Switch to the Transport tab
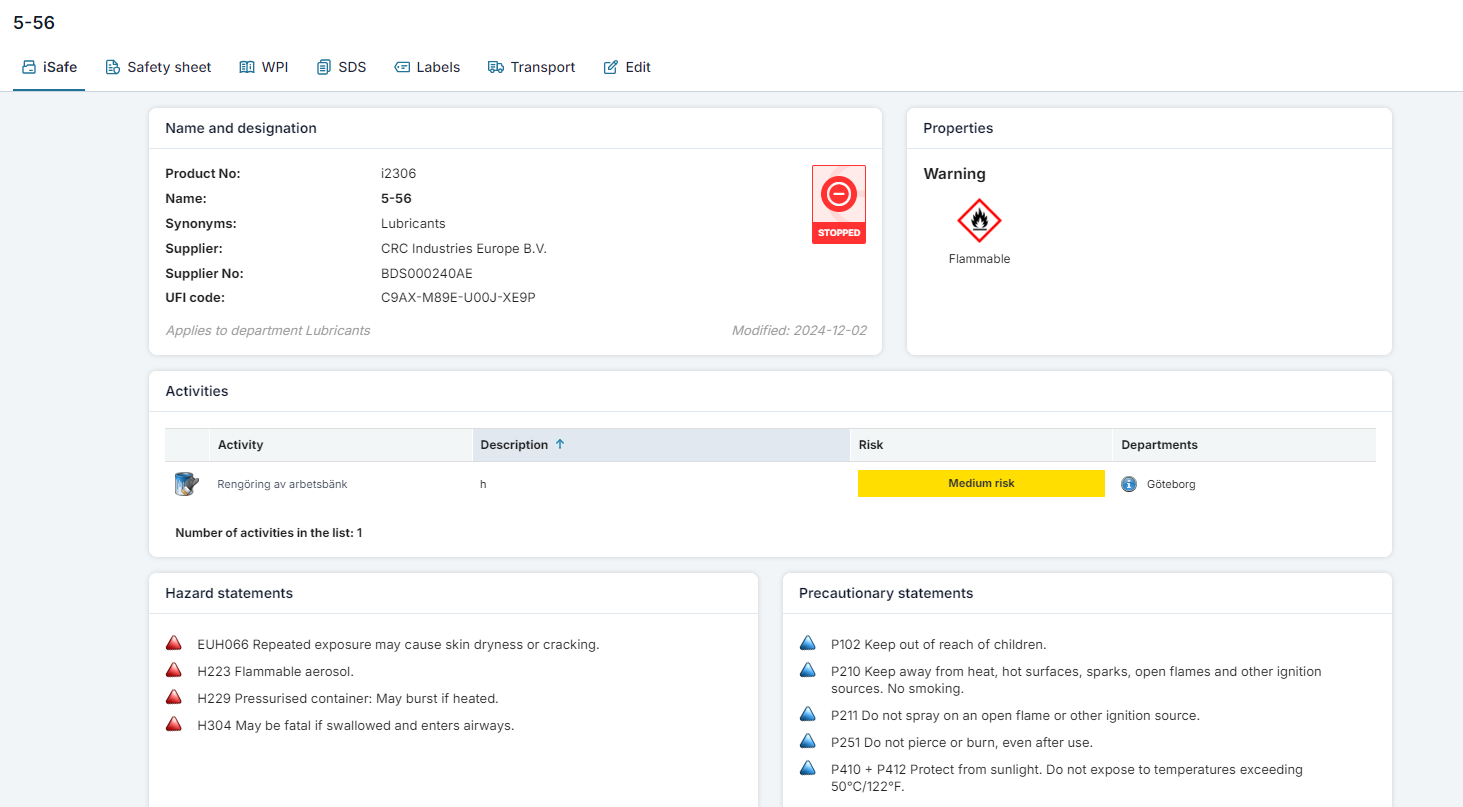Viewport: 1463px width, 807px height. click(x=531, y=67)
